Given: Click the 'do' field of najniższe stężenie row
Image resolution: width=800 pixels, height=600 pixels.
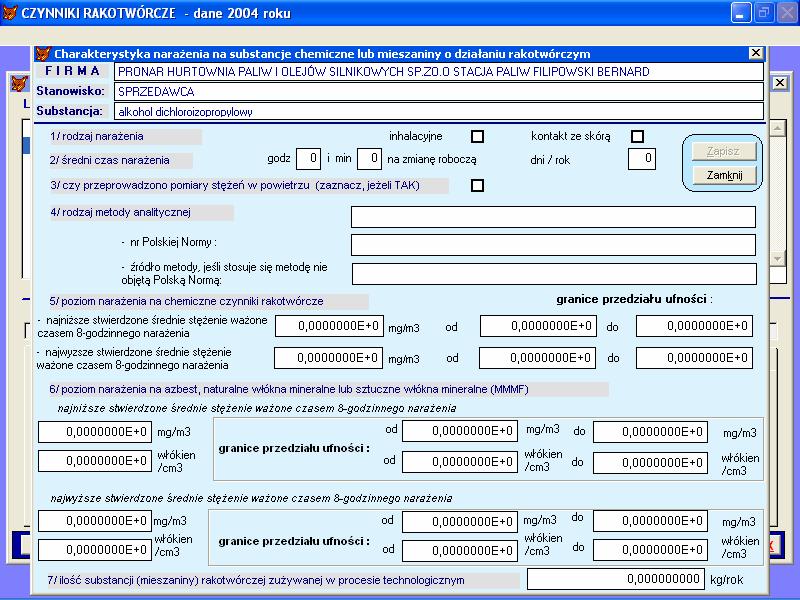Looking at the screenshot, I should tap(694, 326).
